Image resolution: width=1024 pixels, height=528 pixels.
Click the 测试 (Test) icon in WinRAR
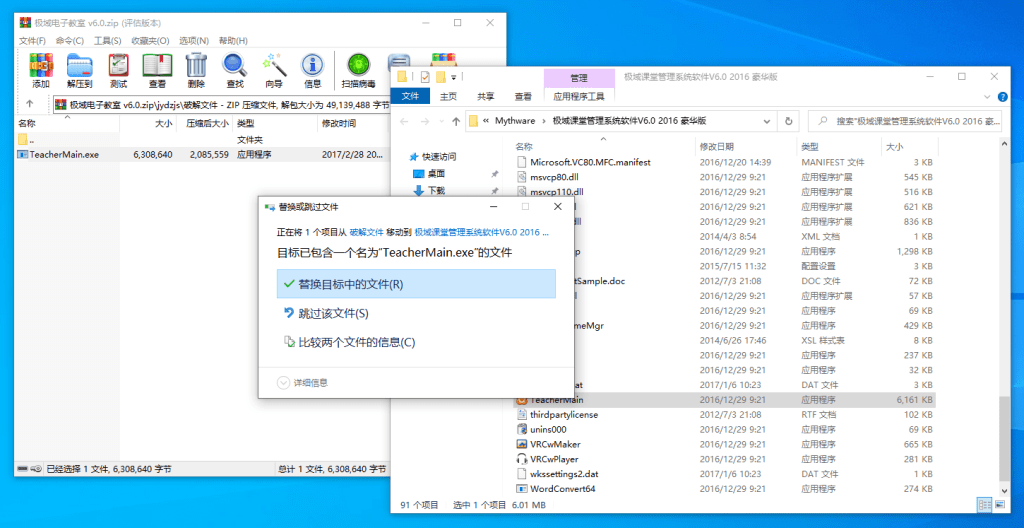coord(118,71)
